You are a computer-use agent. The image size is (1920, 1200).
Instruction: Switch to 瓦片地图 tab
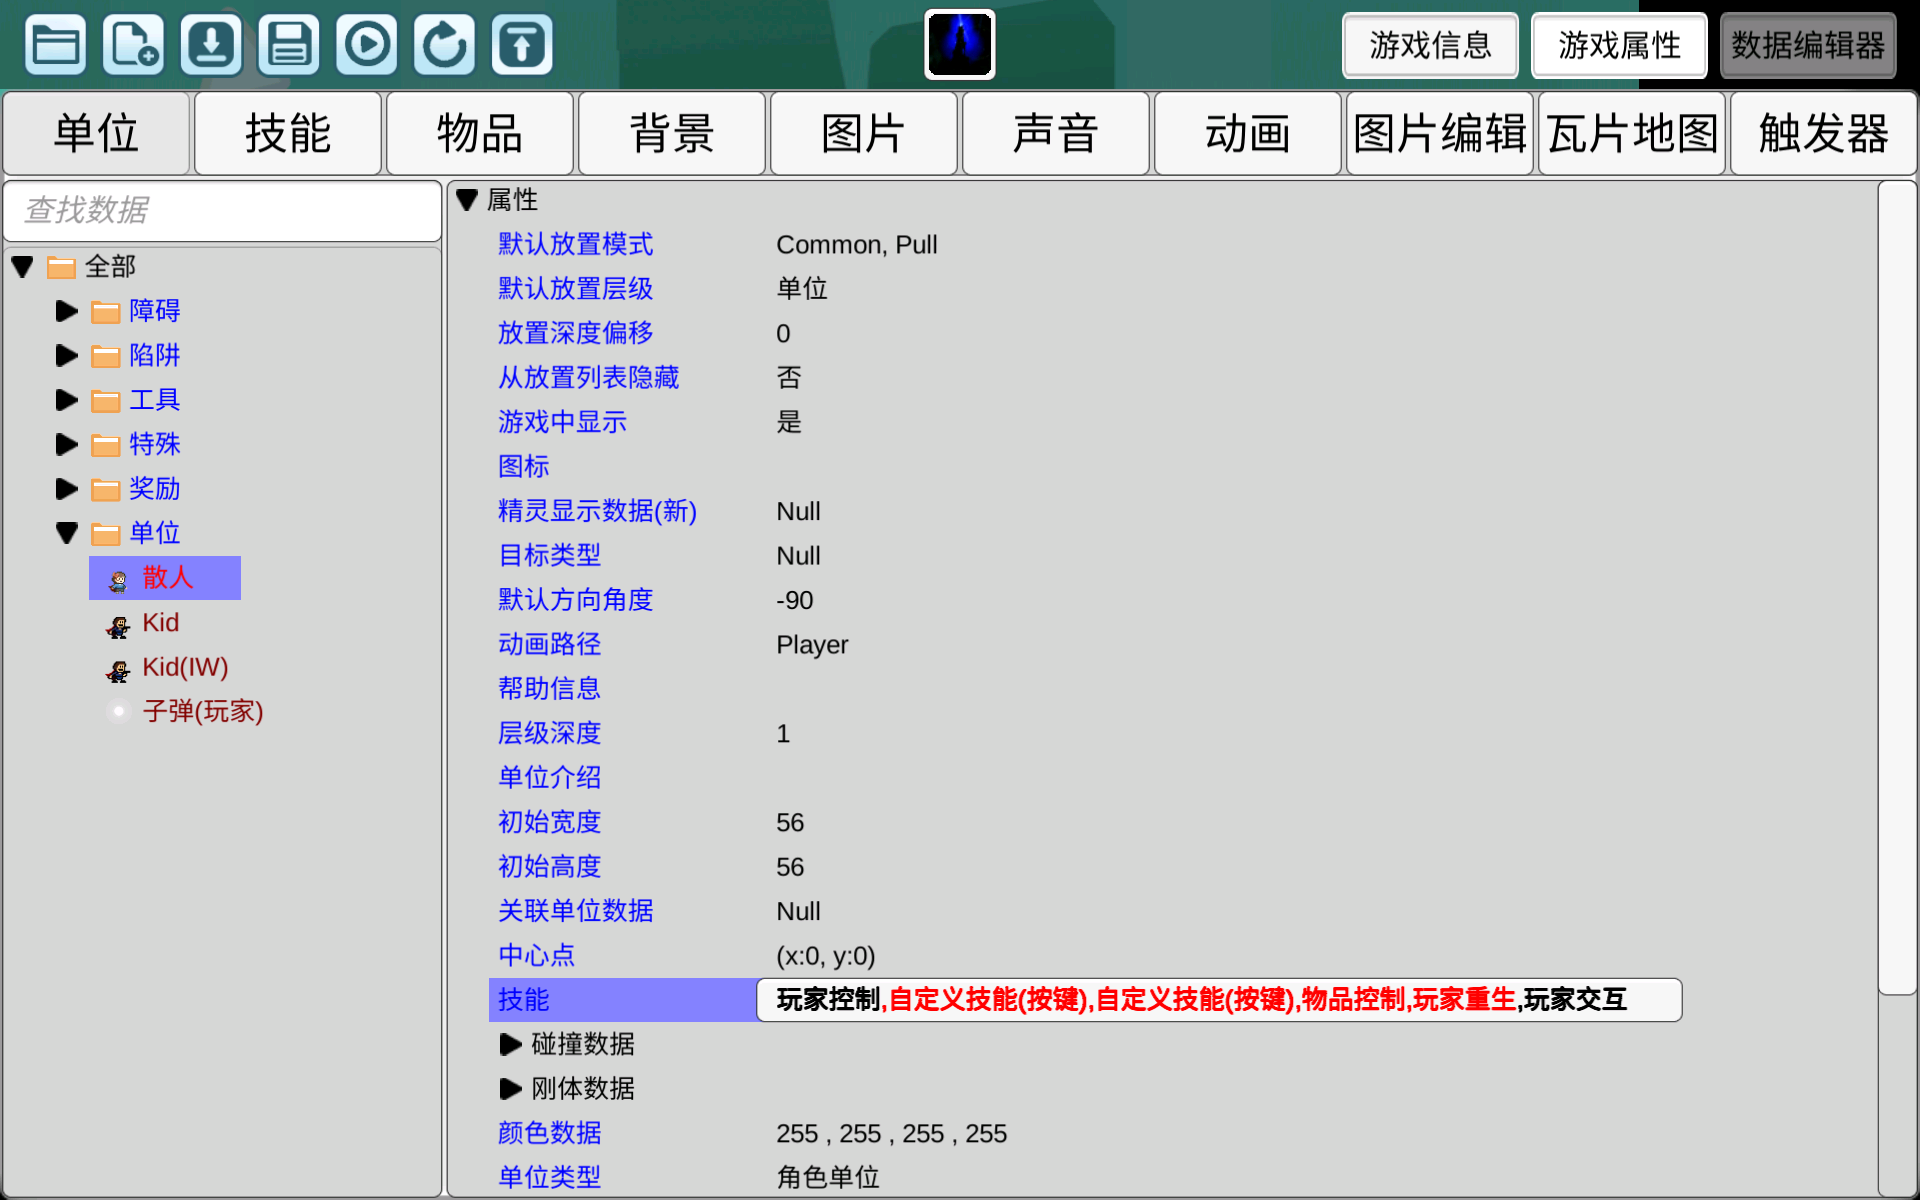[x=1632, y=133]
